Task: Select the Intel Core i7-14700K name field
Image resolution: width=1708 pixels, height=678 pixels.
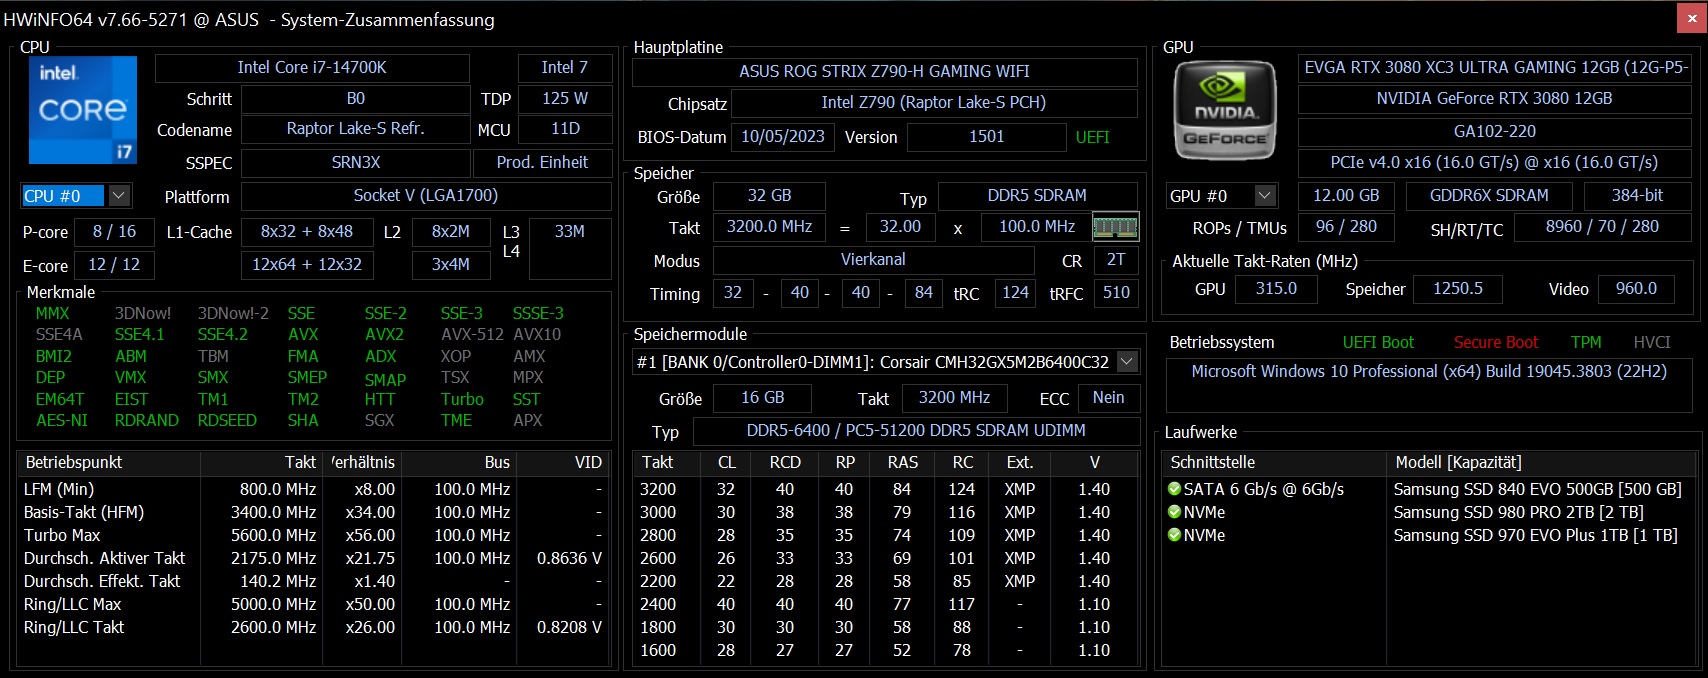Action: [312, 68]
